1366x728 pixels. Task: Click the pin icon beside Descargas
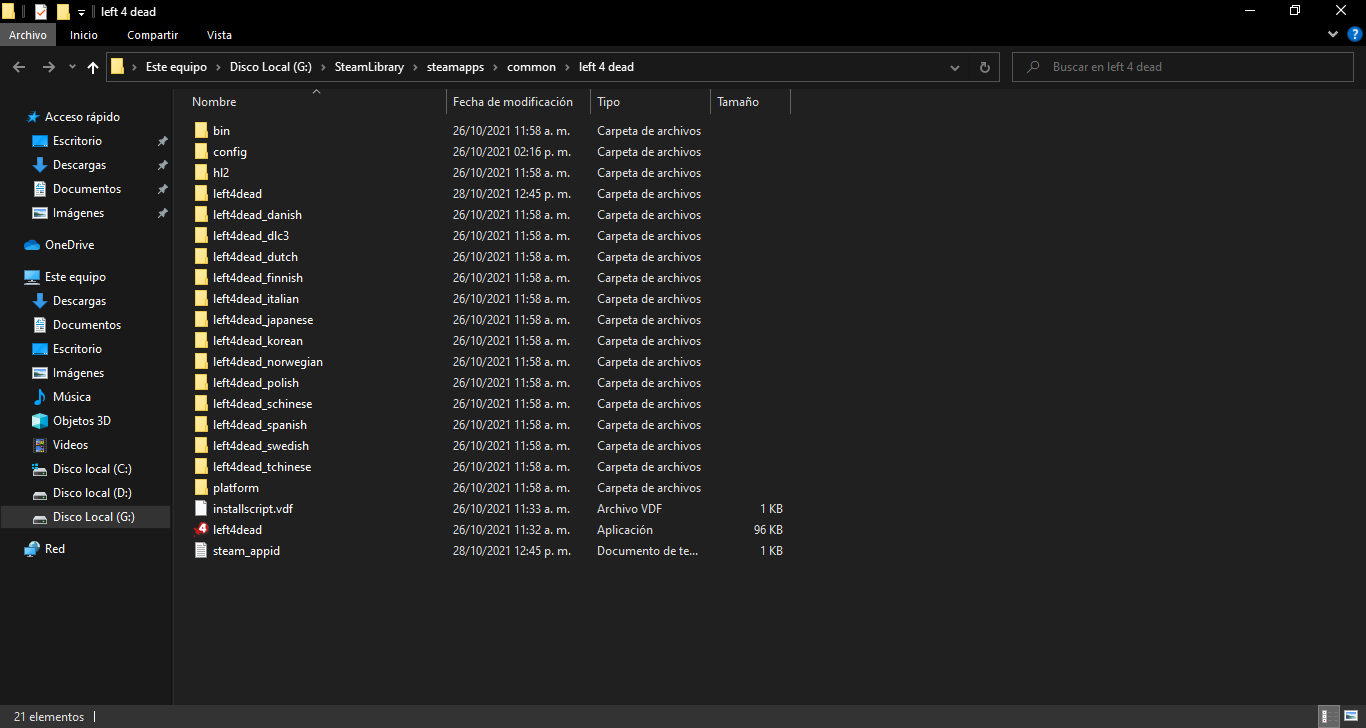[162, 165]
